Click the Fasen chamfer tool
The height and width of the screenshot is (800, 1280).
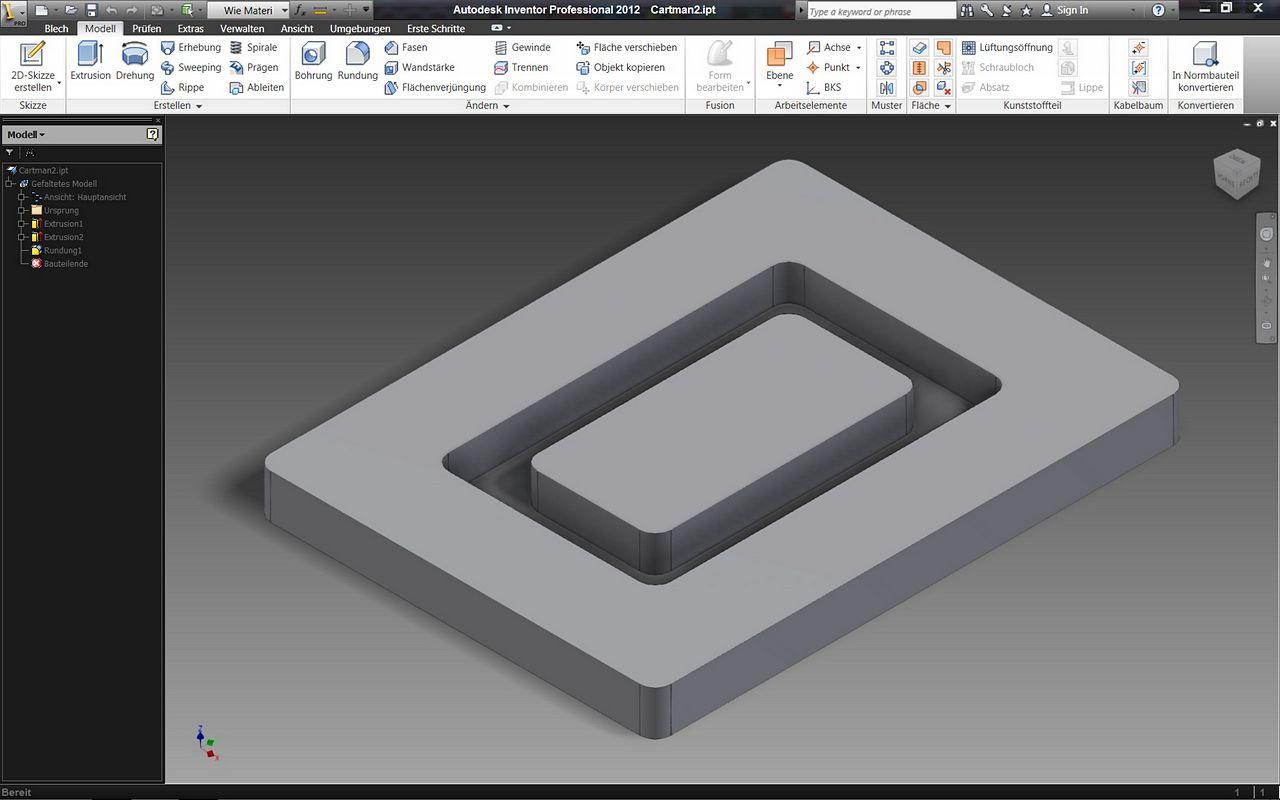(406, 47)
